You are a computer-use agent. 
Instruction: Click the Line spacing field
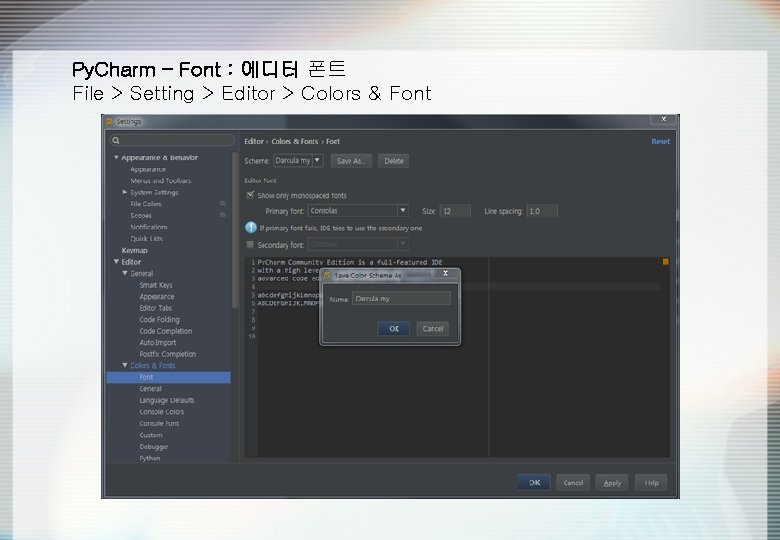click(x=542, y=211)
